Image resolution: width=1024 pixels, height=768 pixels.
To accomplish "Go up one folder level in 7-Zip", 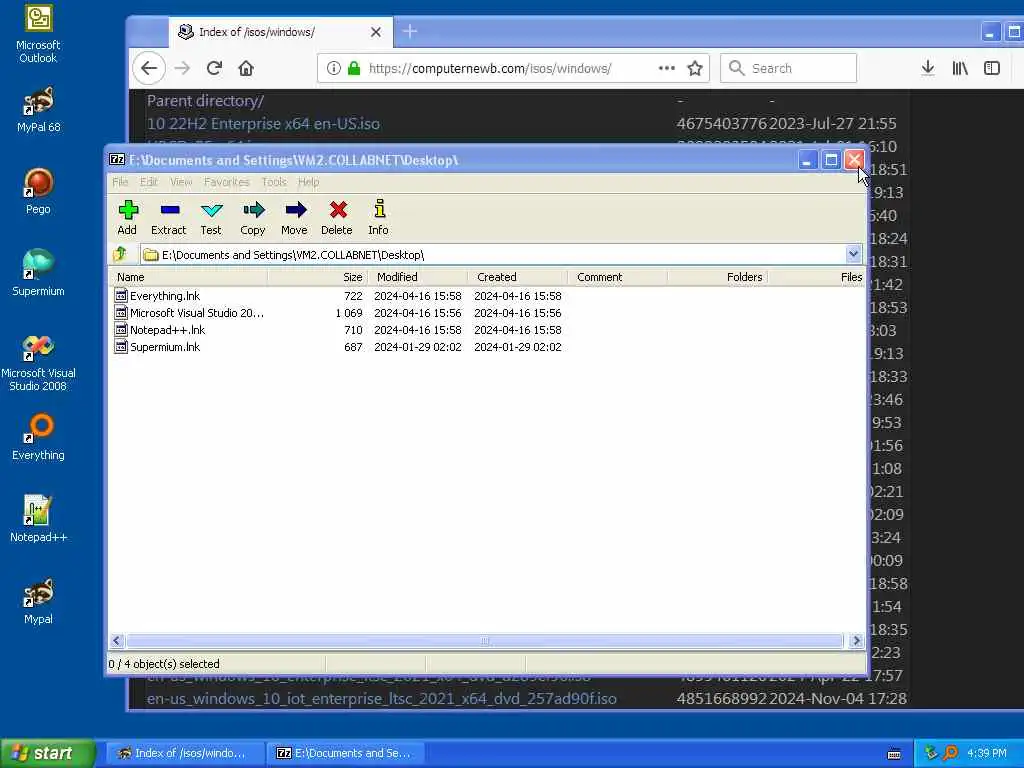I will (x=121, y=254).
